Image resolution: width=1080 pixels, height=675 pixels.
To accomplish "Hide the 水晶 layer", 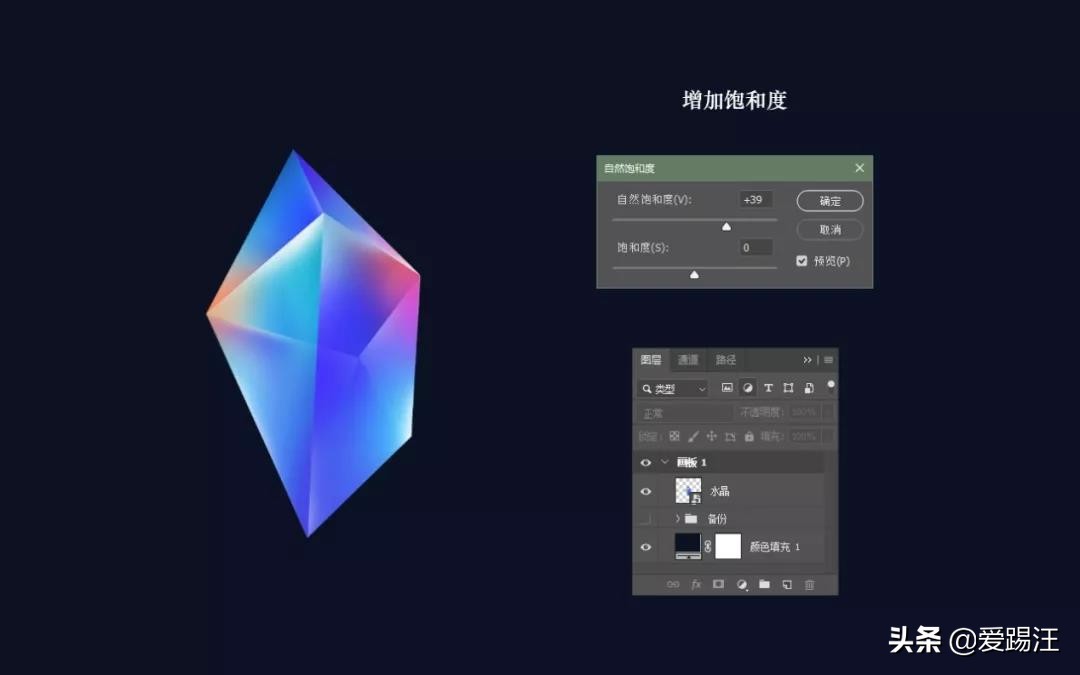I will tap(645, 490).
